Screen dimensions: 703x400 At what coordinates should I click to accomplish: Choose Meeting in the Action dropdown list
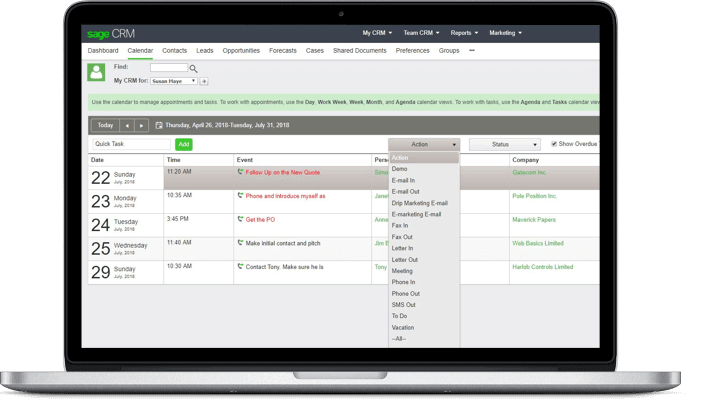pyautogui.click(x=402, y=271)
